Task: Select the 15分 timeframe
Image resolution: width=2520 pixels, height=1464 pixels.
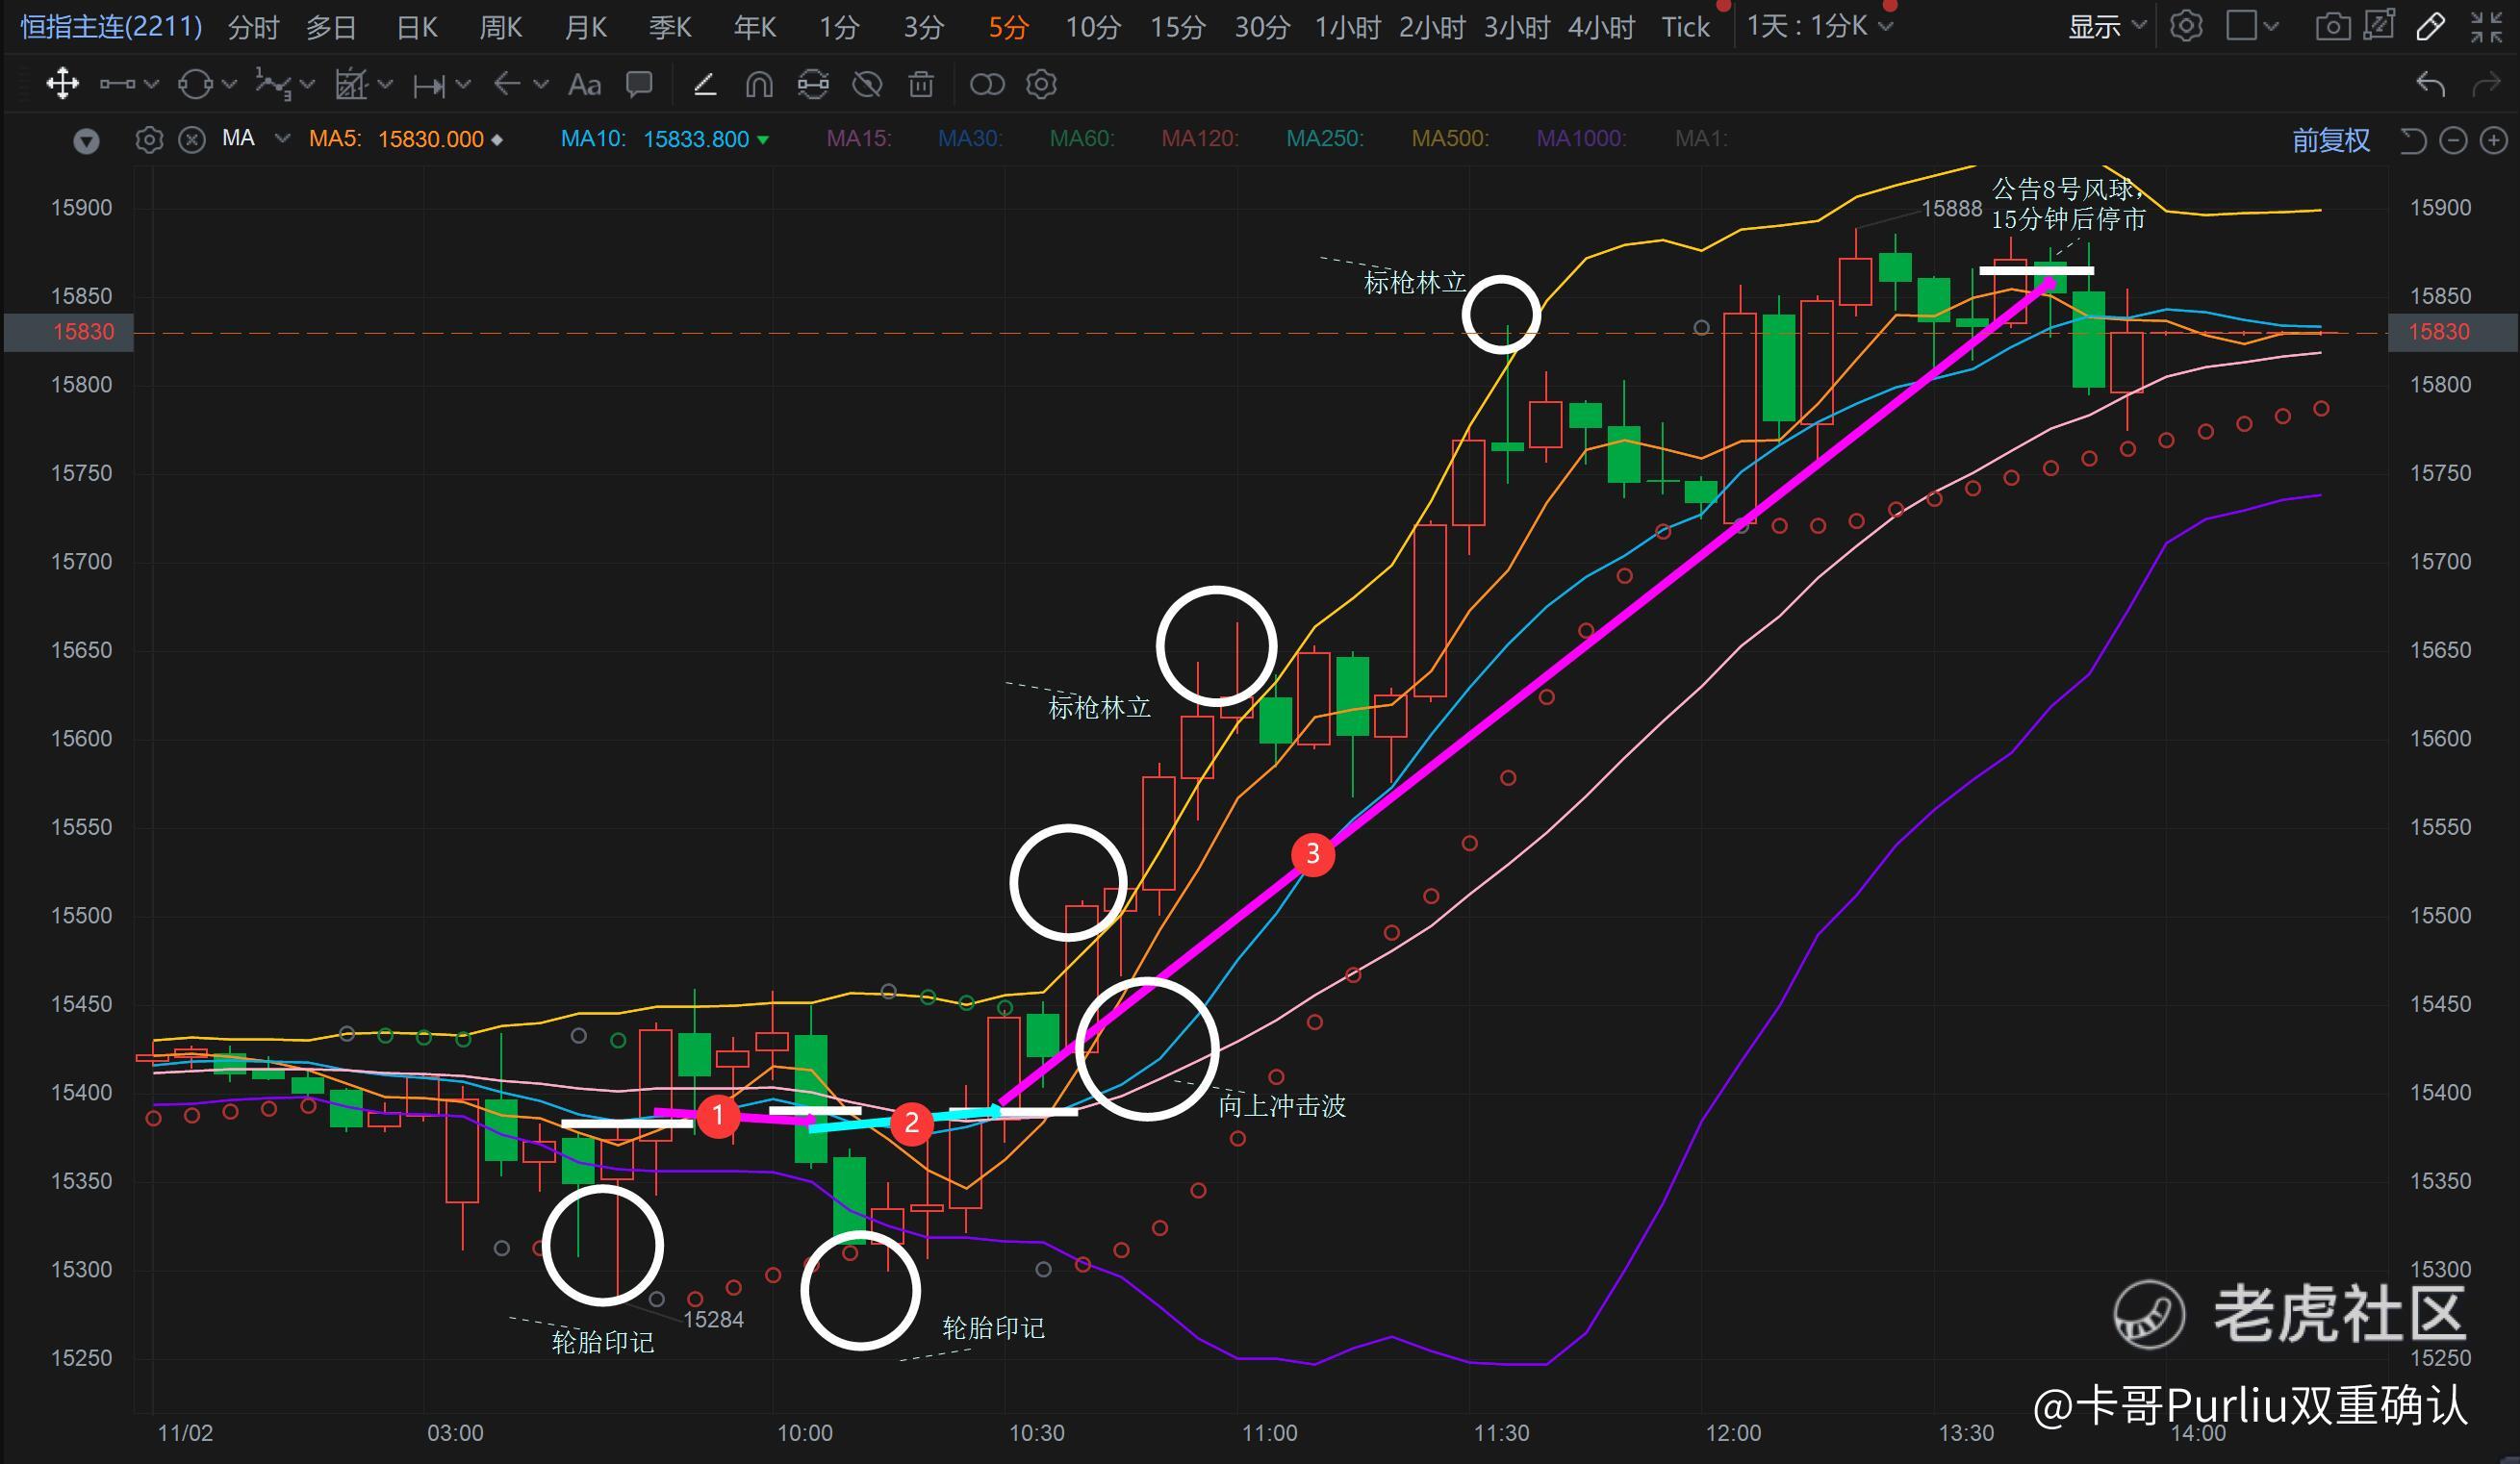Action: pos(1177,26)
